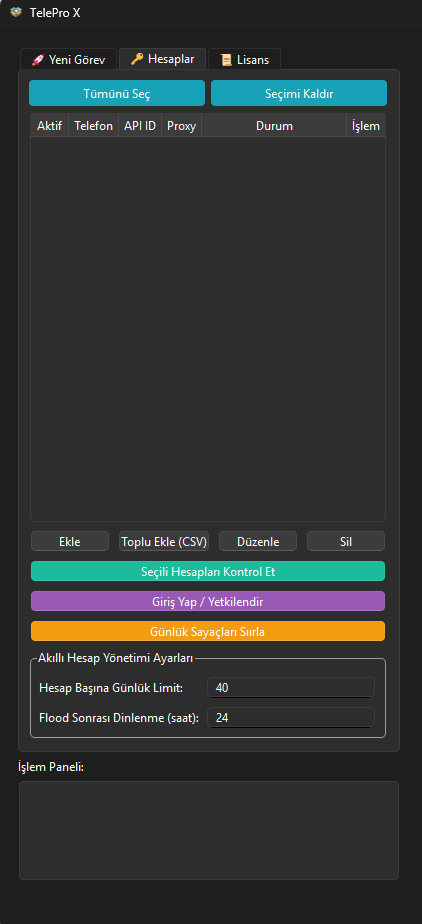Viewport: 422px width, 924px height.
Task: Sort table by the Durum column header
Action: click(274, 126)
